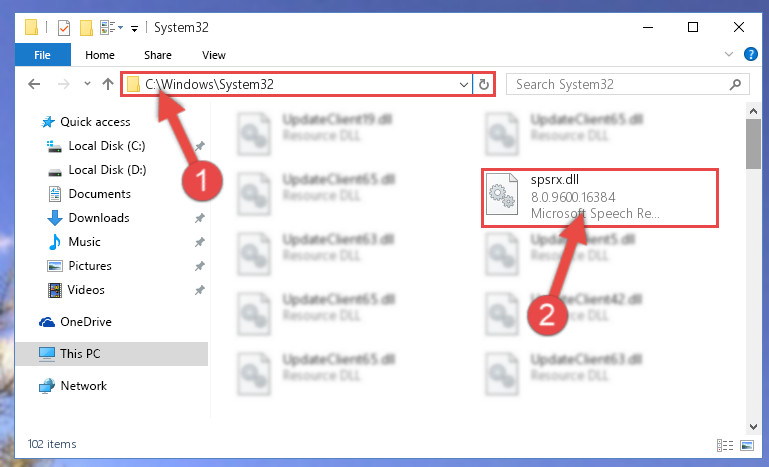The height and width of the screenshot is (467, 769).
Task: Open the File menu
Action: coord(43,55)
